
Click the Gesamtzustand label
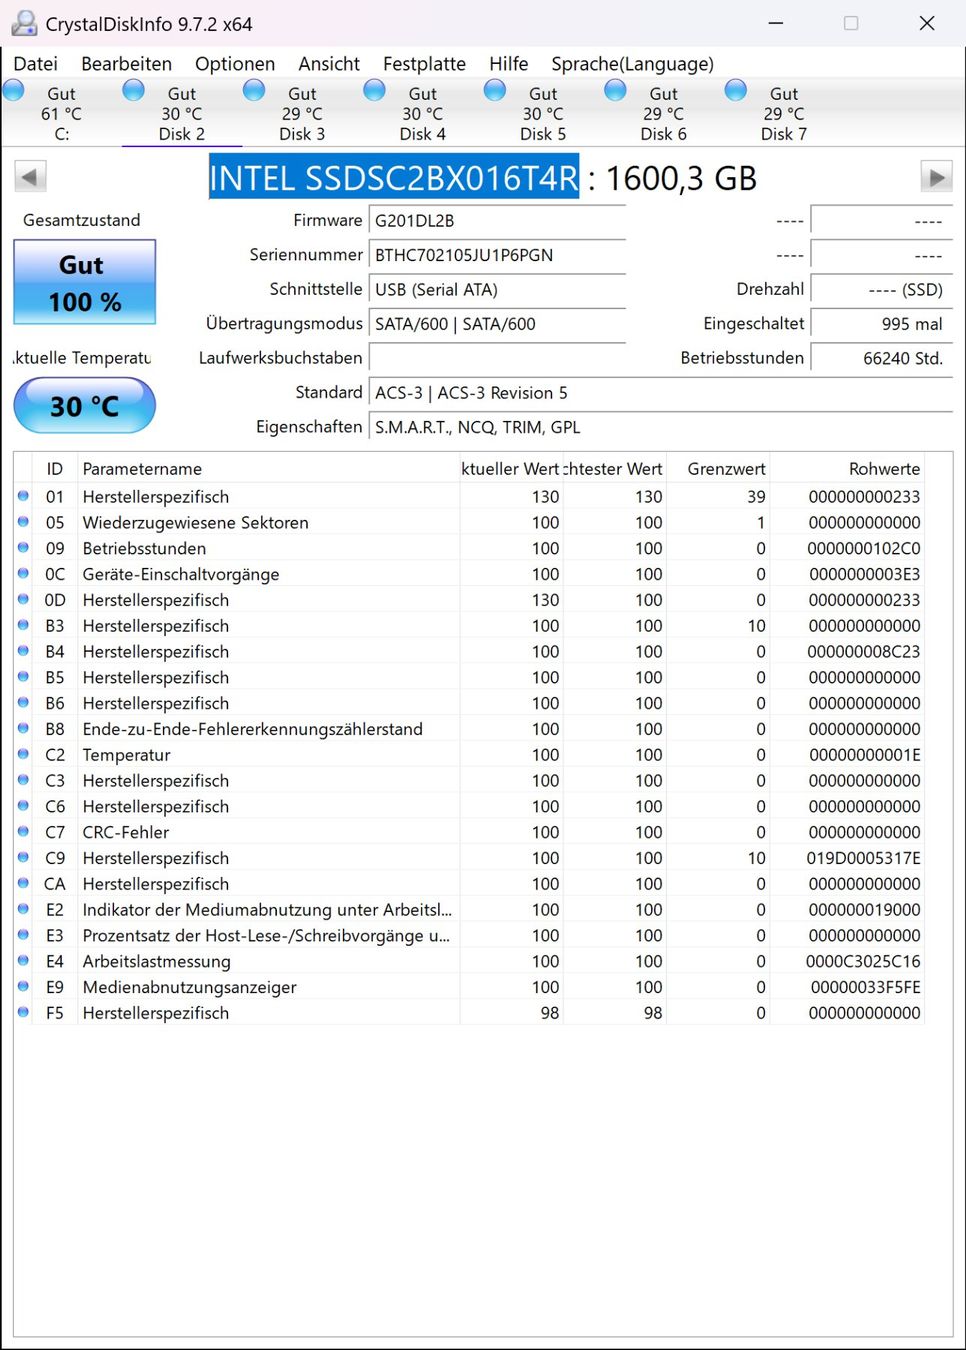click(81, 220)
